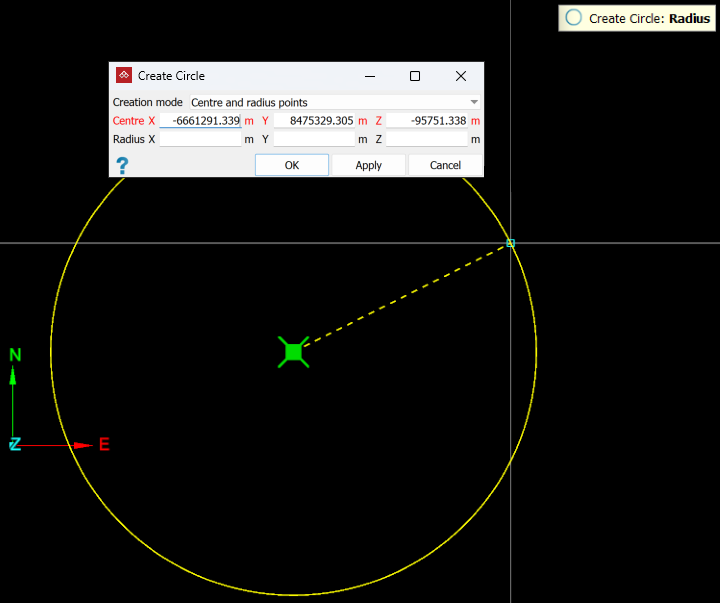Click the green N axis arrow
Screen dimensions: 720x603
click(x=13, y=374)
